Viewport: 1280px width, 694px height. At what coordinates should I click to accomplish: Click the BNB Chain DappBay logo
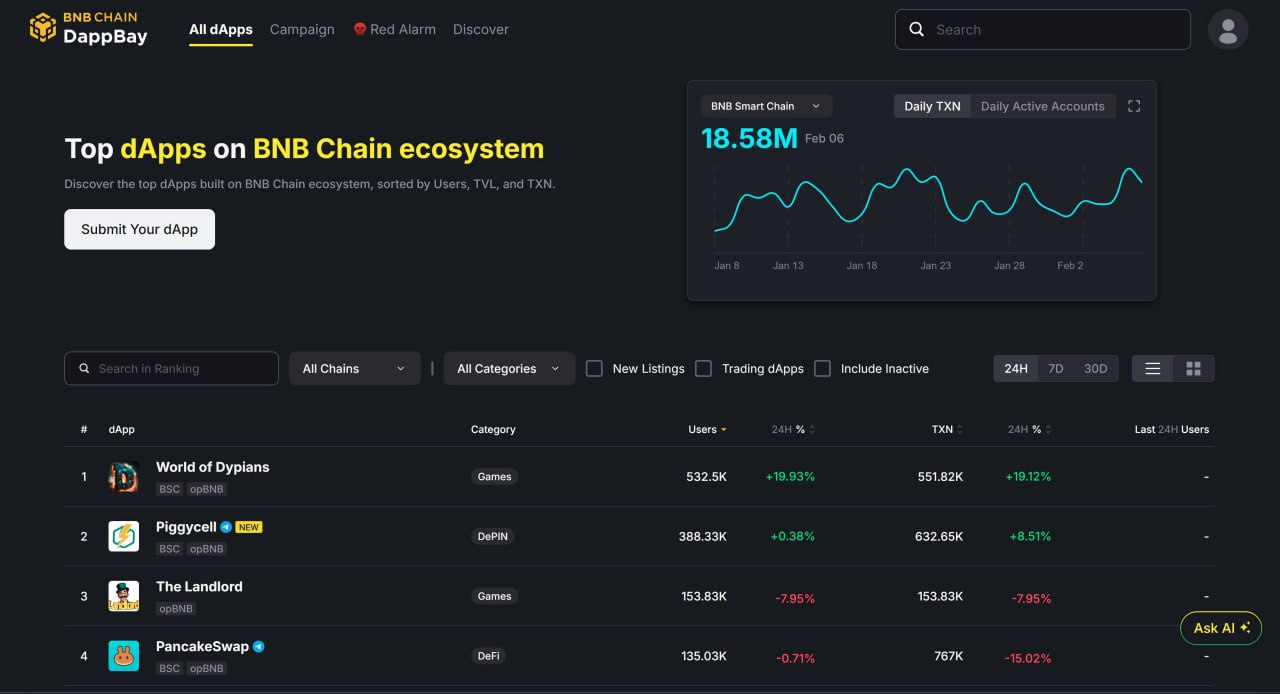click(88, 29)
